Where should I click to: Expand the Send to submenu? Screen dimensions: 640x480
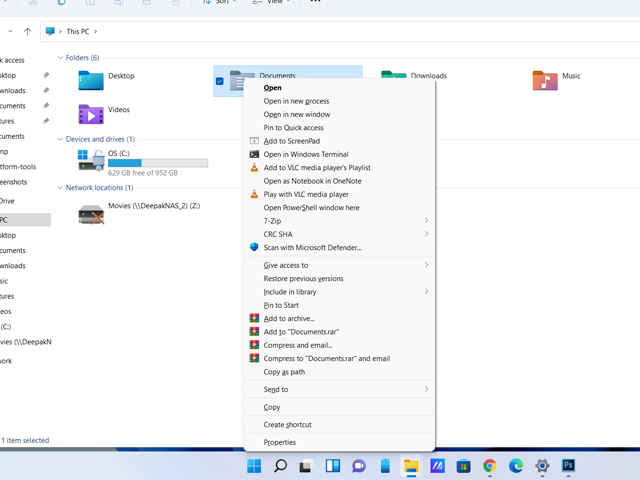point(426,389)
